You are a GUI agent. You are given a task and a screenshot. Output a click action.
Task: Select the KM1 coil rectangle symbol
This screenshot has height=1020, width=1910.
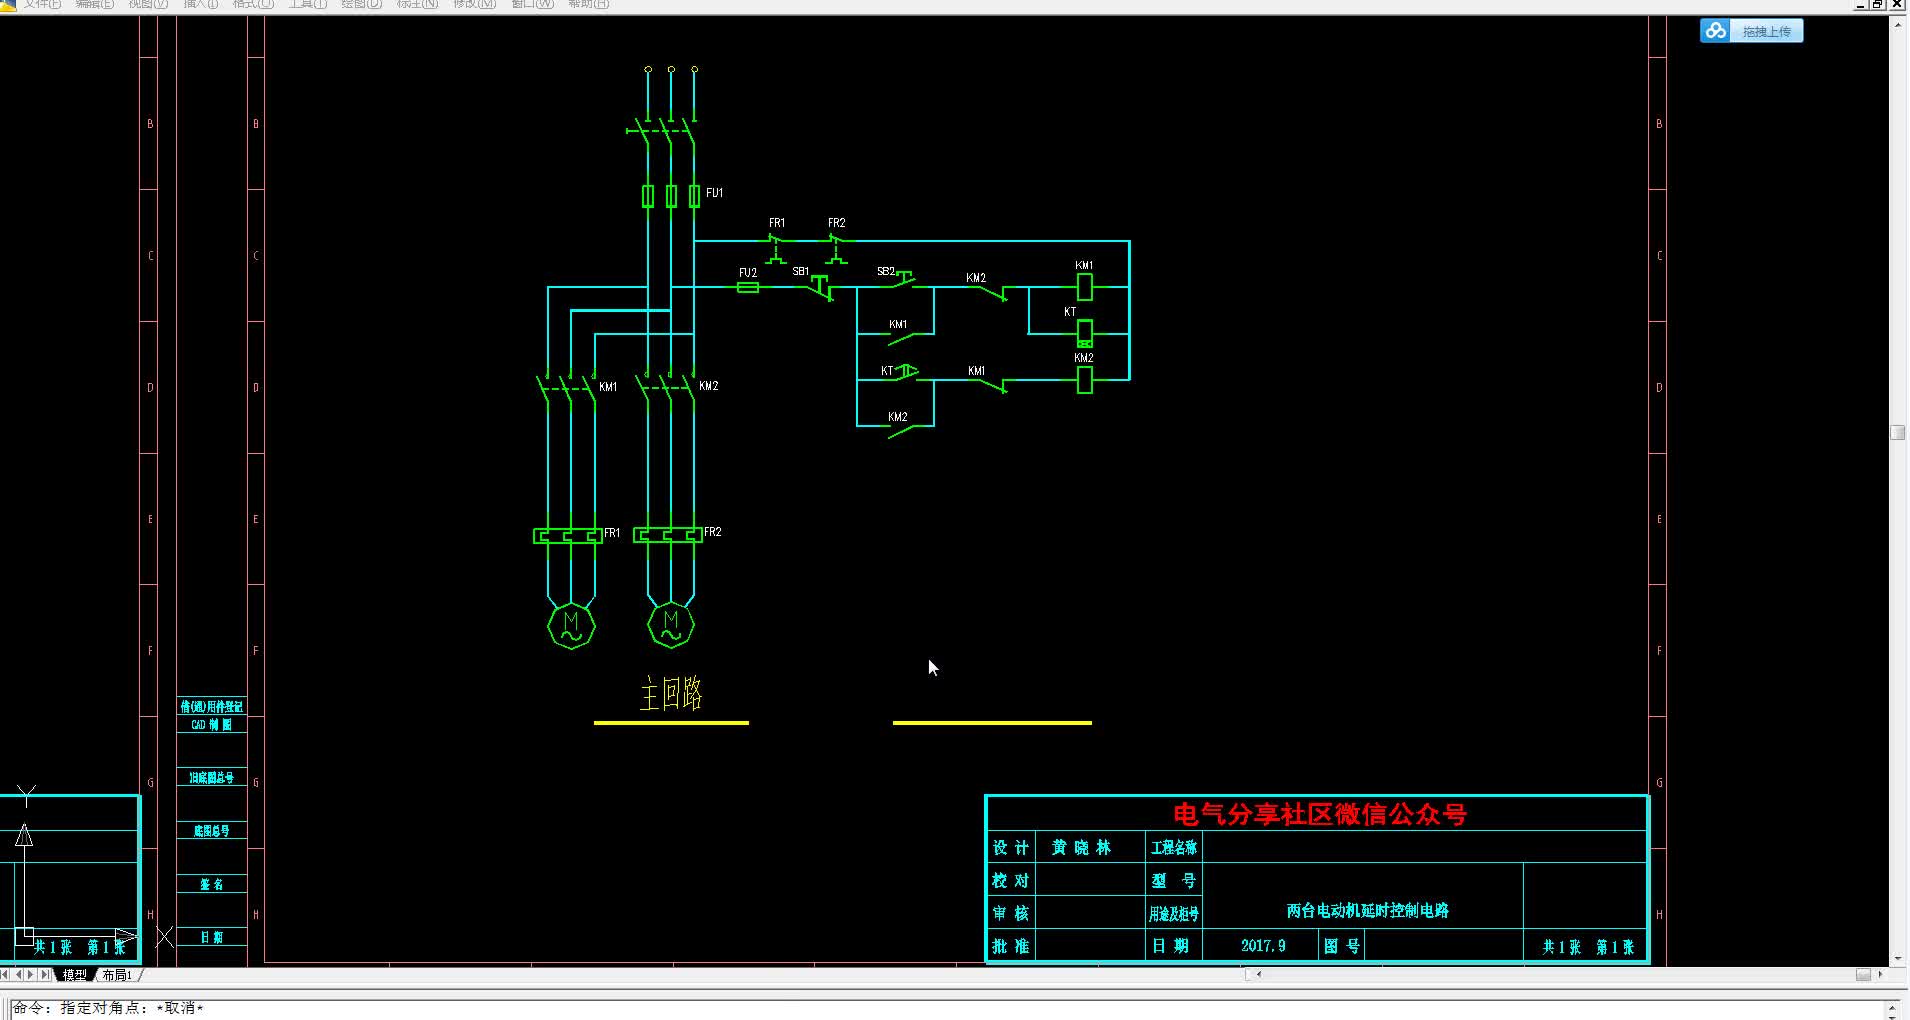click(1084, 287)
